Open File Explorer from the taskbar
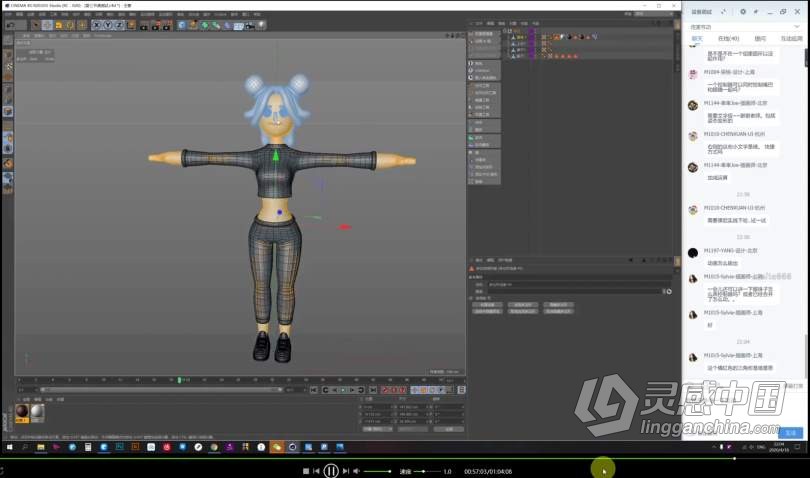The height and width of the screenshot is (478, 810). click(41, 447)
